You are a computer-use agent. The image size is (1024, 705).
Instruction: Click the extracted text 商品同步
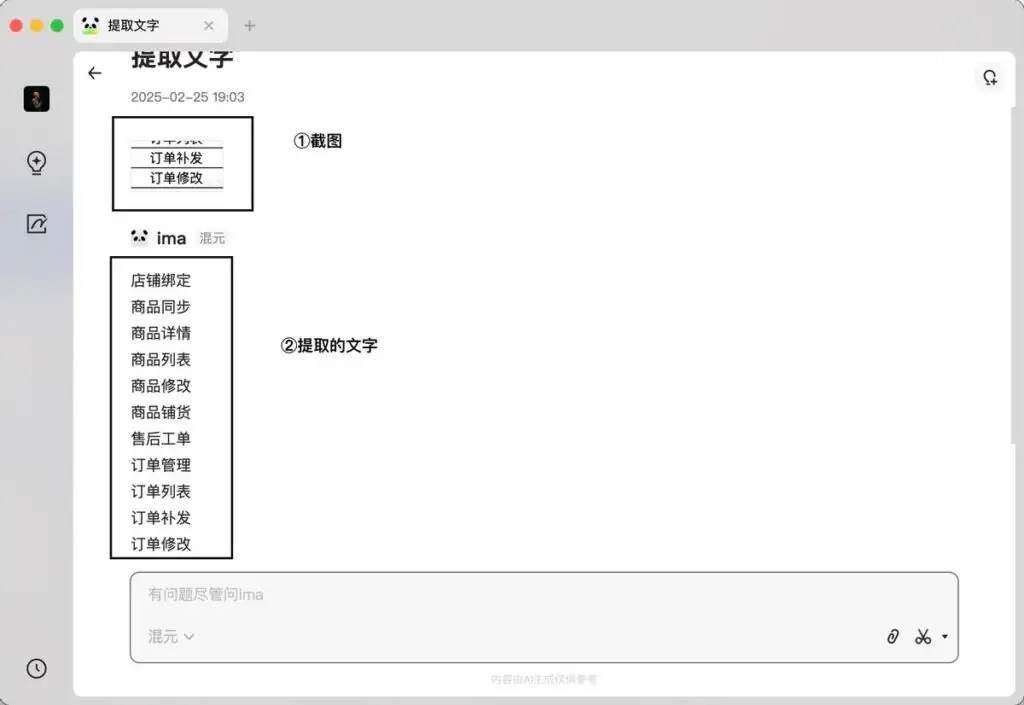(160, 307)
